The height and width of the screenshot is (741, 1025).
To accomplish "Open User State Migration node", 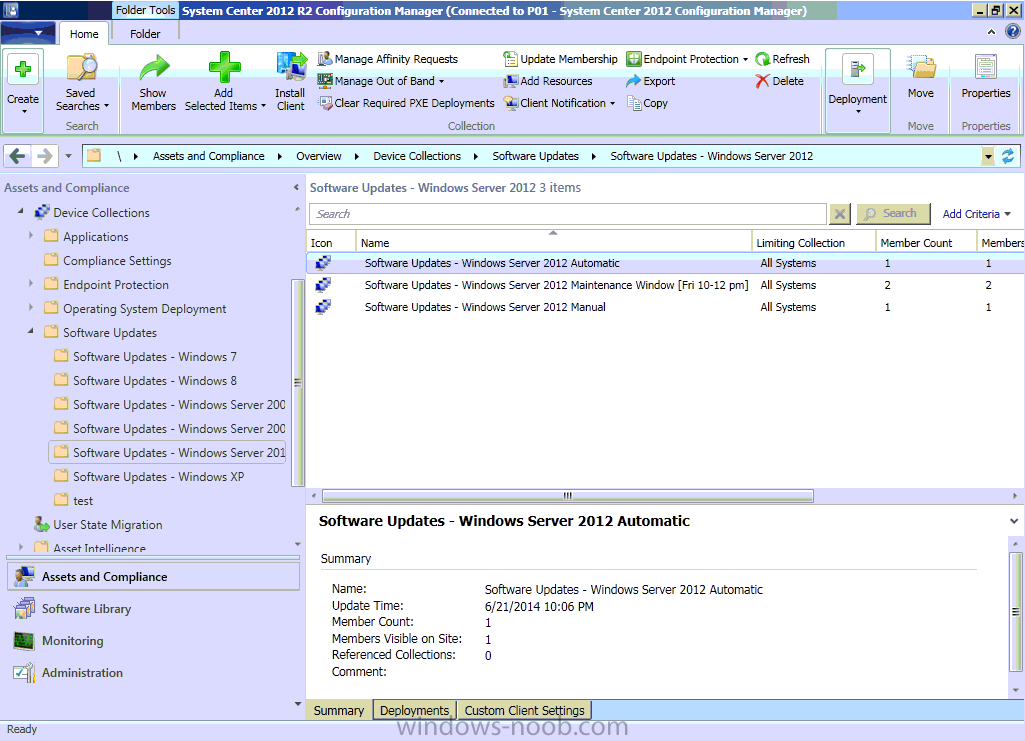I will 98,525.
